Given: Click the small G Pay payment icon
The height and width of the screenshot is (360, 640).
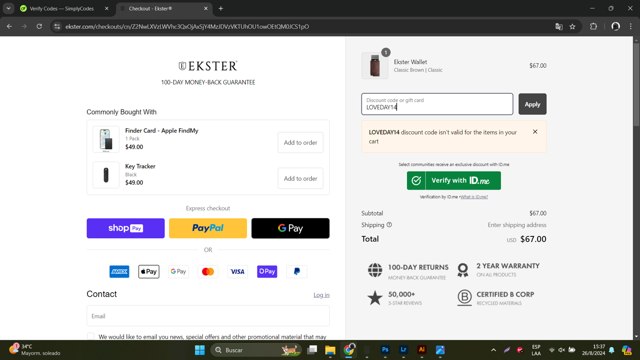Looking at the screenshot, I should 178,271.
